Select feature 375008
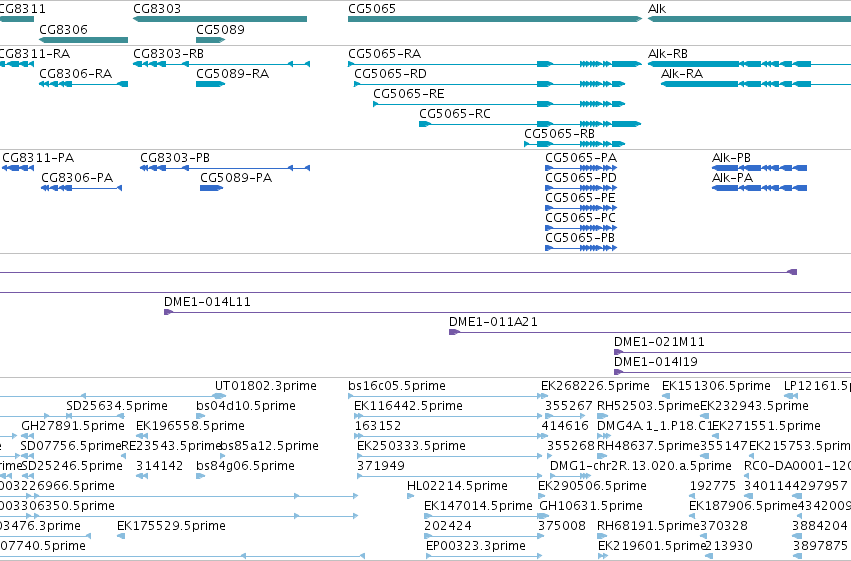This screenshot has width=851, height=561. pyautogui.click(x=562, y=526)
